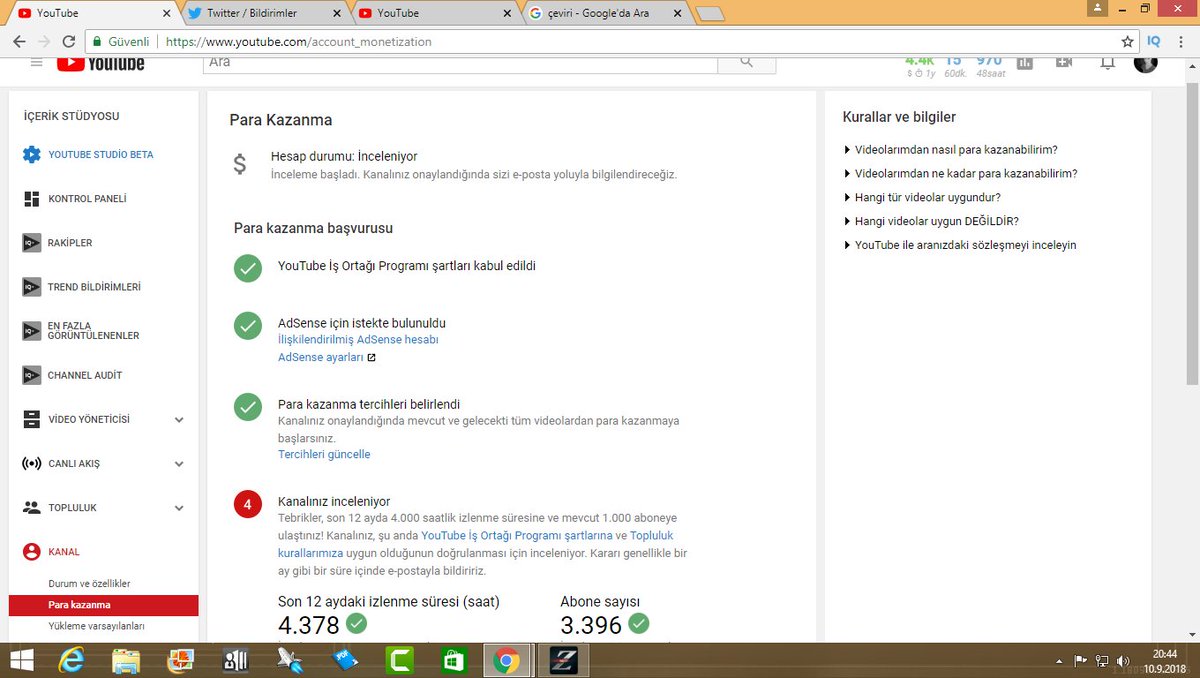Viewport: 1200px width, 678px height.
Task: Switch to the çeviri Google search tab
Action: (606, 13)
